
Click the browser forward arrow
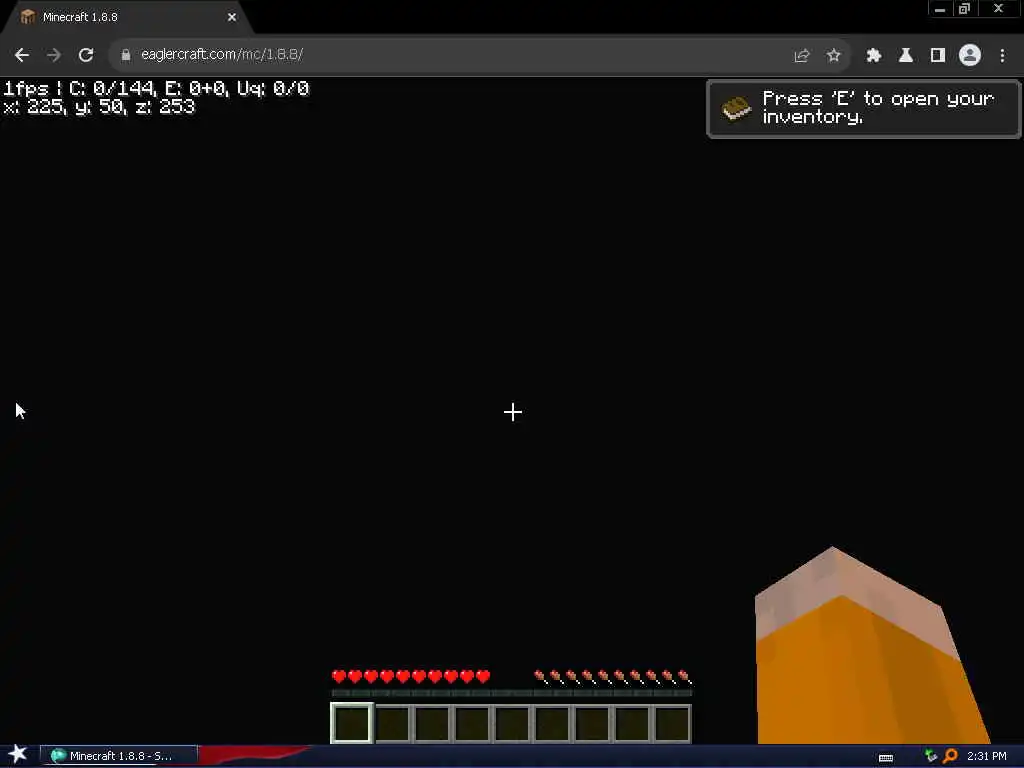tap(54, 55)
